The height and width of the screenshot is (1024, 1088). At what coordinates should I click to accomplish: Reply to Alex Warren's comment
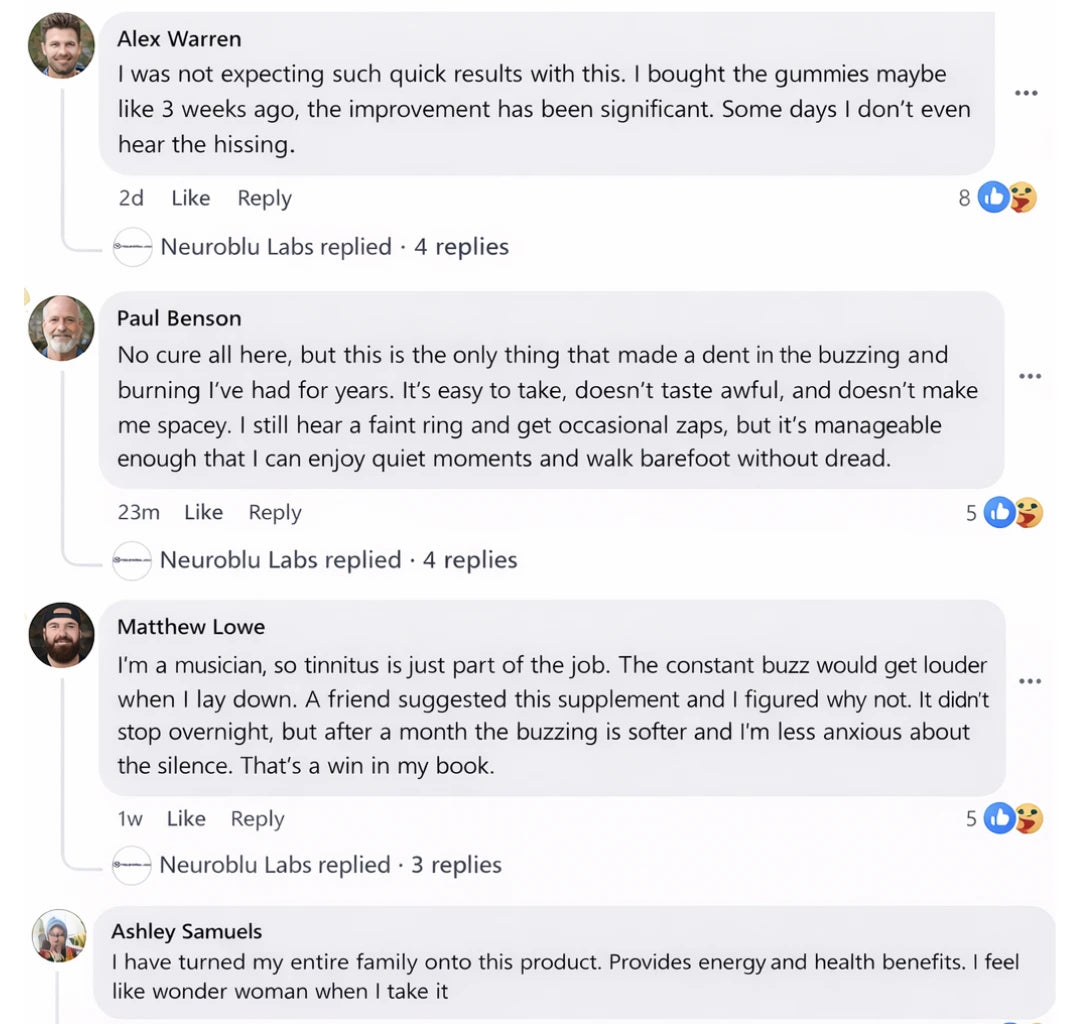(264, 198)
